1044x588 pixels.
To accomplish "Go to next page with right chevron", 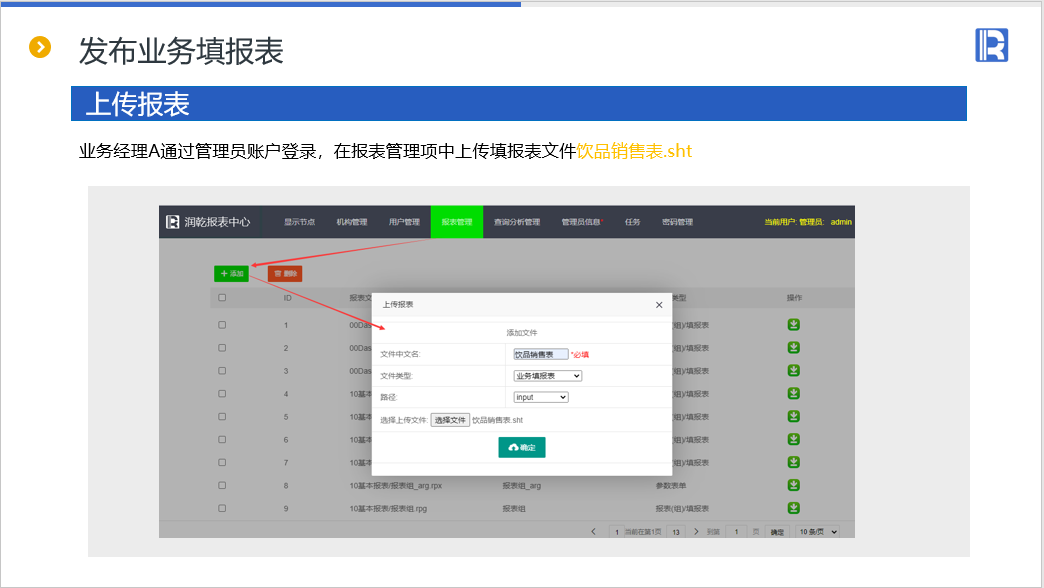I will click(697, 532).
